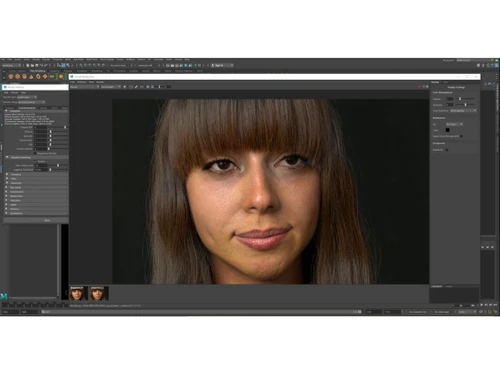This screenshot has height=375, width=500.
Task: Create a polygon sphere from the shelf
Action: click(x=11, y=77)
